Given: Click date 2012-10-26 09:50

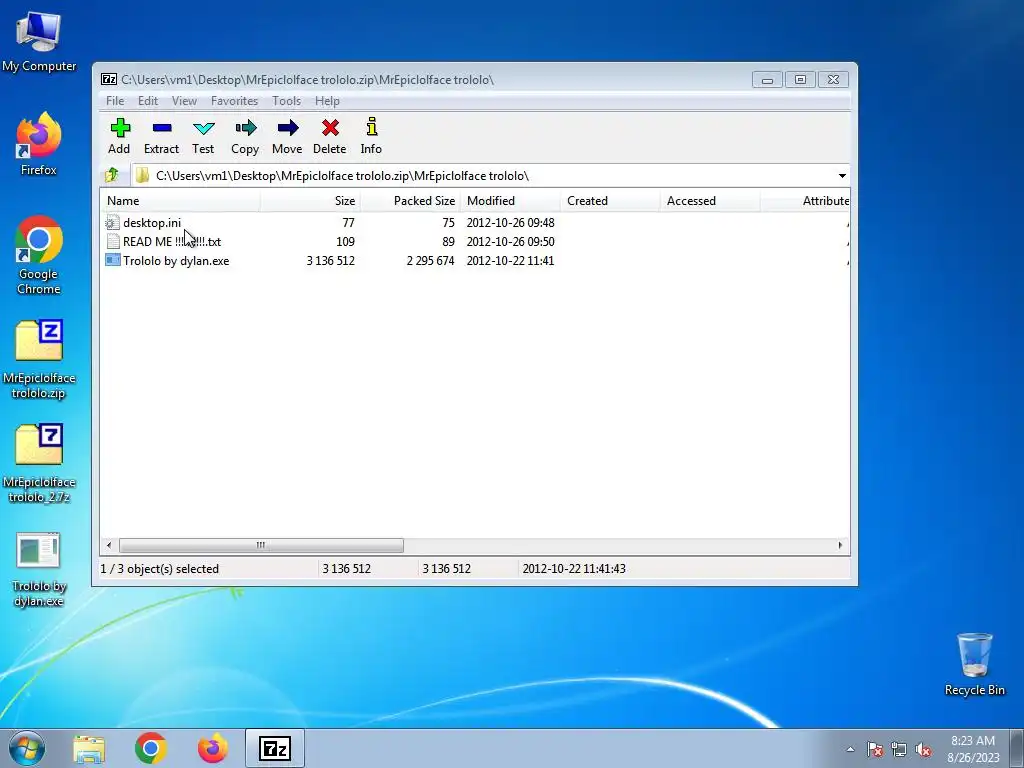Looking at the screenshot, I should (510, 242).
